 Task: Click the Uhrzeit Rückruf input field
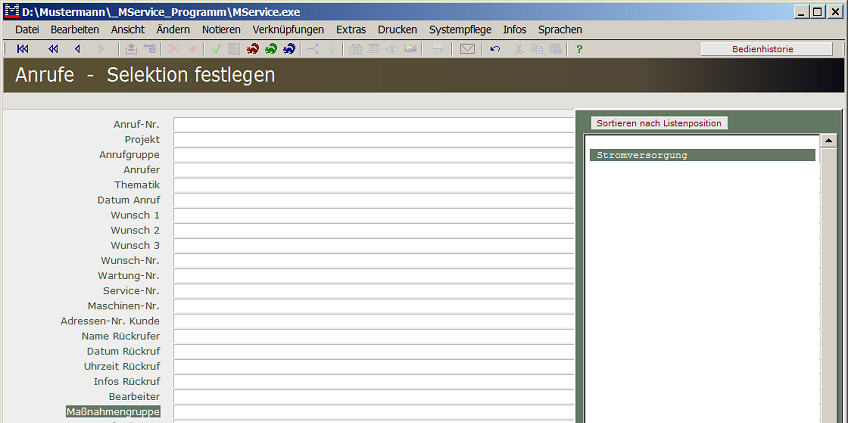pyautogui.click(x=374, y=367)
